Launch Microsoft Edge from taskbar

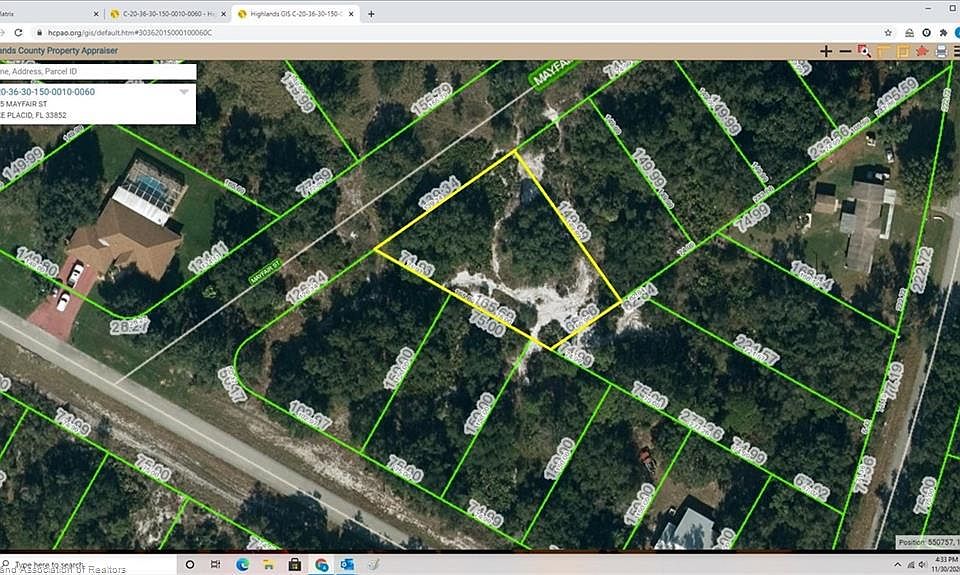tap(242, 564)
